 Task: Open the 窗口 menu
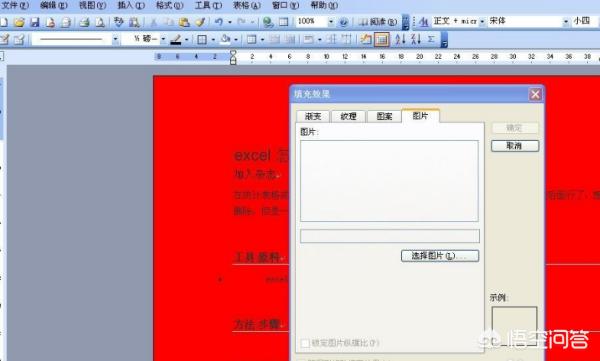[285, 5]
